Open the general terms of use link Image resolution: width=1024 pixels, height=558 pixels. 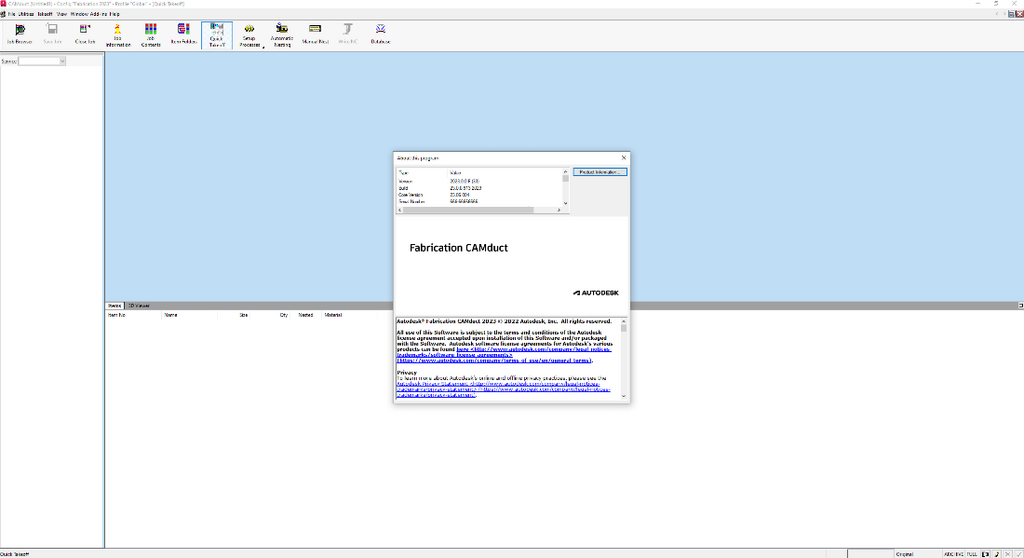pos(494,360)
